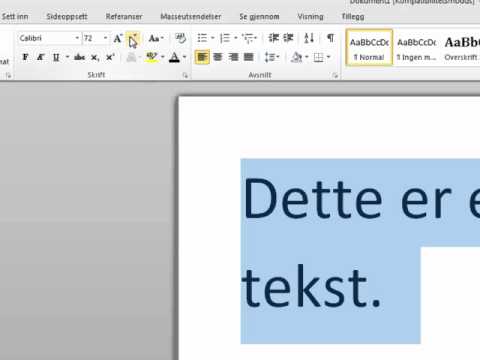This screenshot has height=360, width=480.
Task: Apply the Overskrift heading style
Action: [x=461, y=48]
